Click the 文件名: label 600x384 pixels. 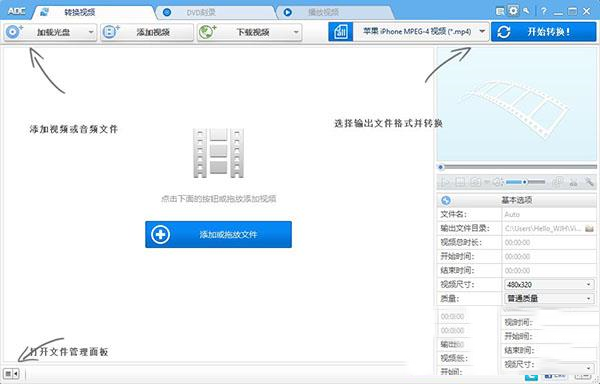453,215
